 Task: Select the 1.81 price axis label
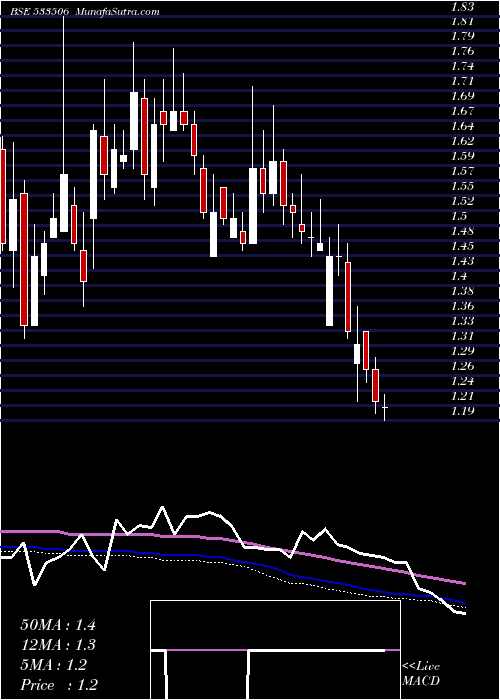point(462,21)
